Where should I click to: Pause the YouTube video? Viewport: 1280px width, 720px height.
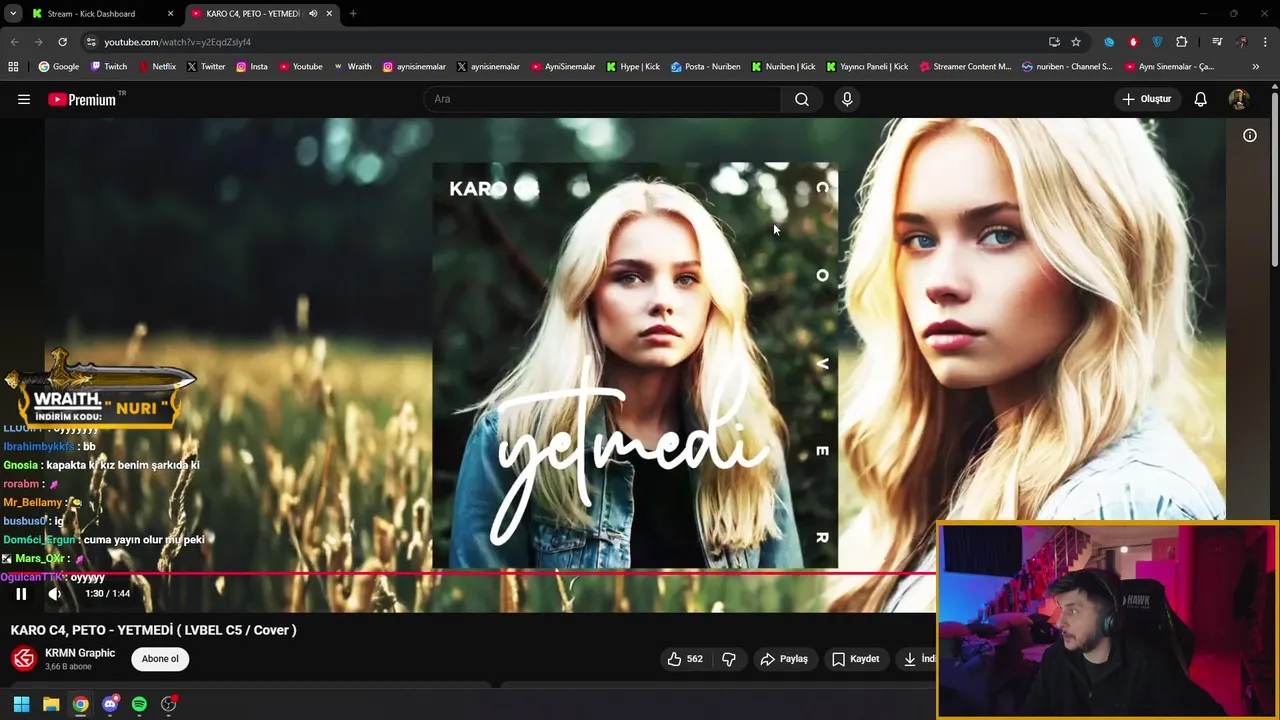[x=21, y=594]
